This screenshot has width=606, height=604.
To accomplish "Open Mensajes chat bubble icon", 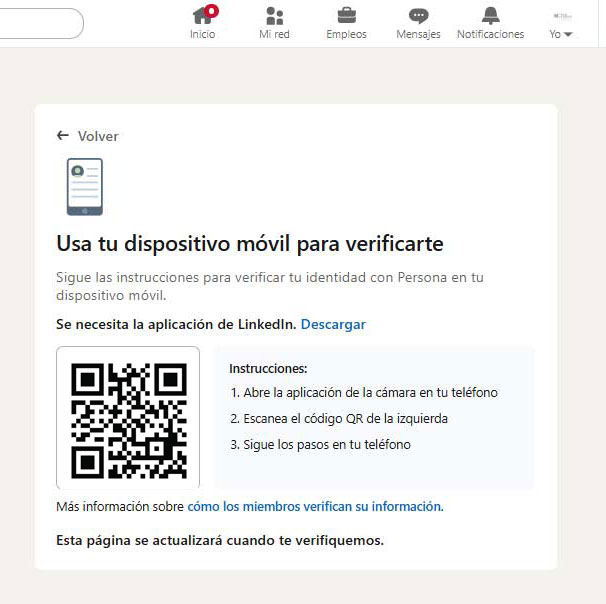I will pos(419,16).
